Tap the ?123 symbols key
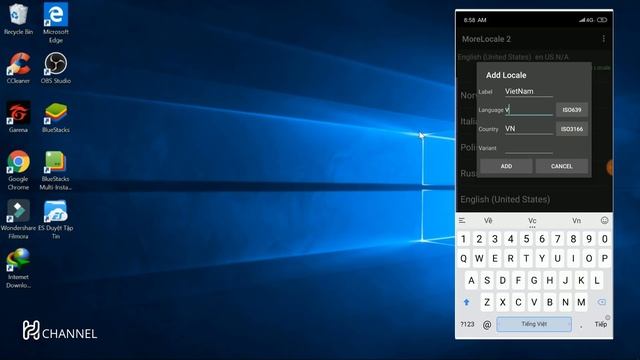The height and width of the screenshot is (360, 640). (x=467, y=324)
